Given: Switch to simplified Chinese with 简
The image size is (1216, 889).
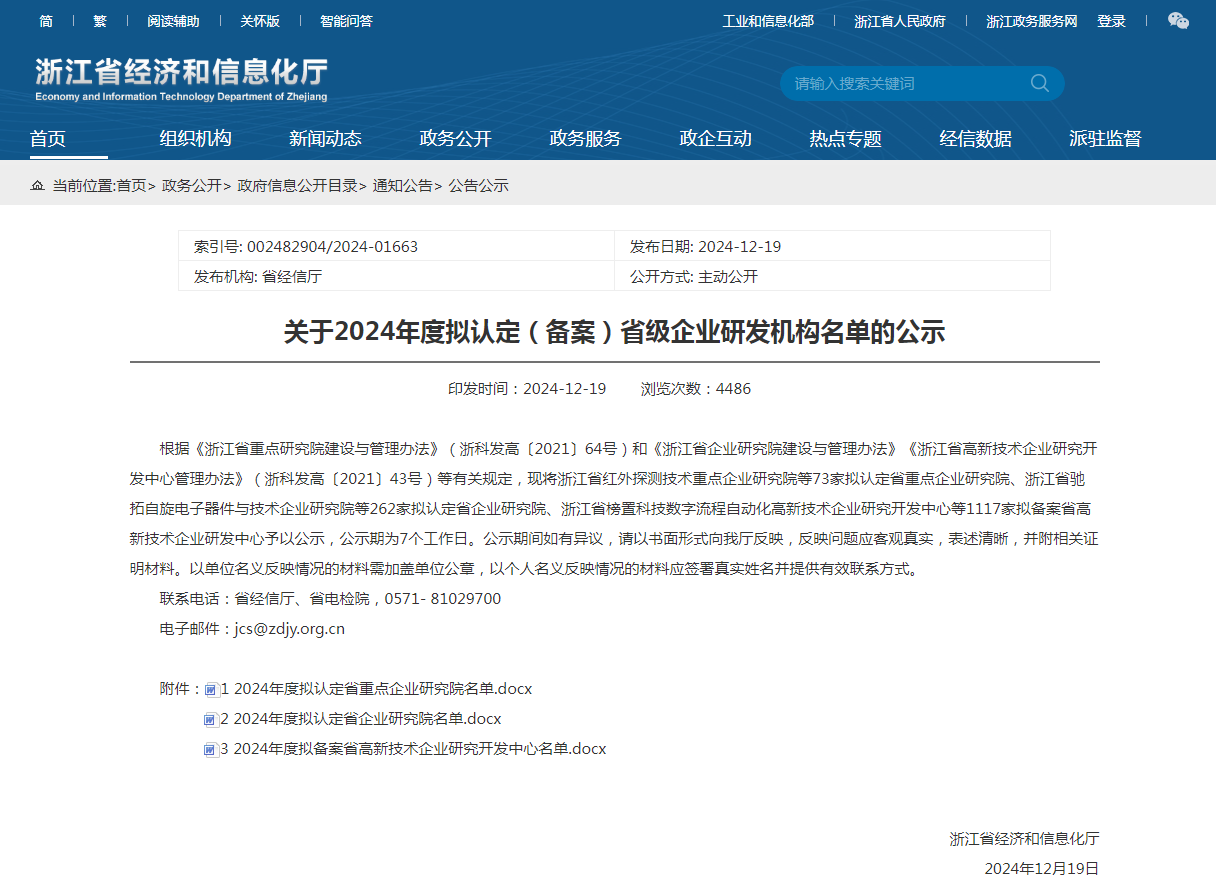Looking at the screenshot, I should click(46, 20).
